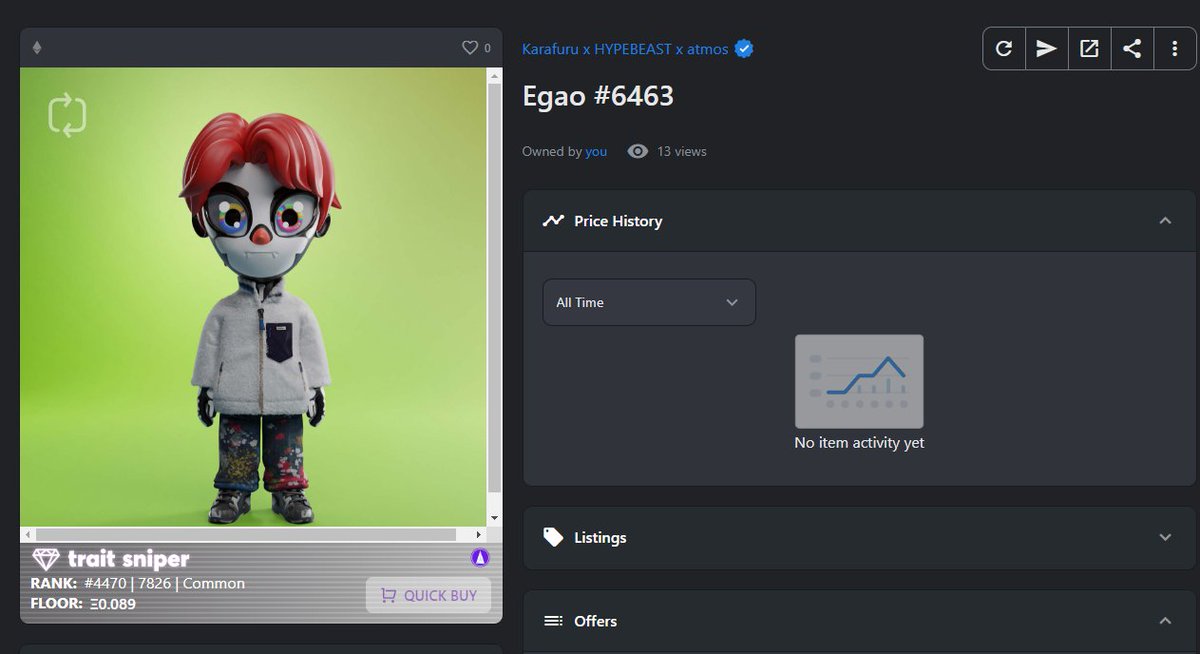Image resolution: width=1200 pixels, height=654 pixels.
Task: Click the Price History trend icon
Action: (553, 221)
